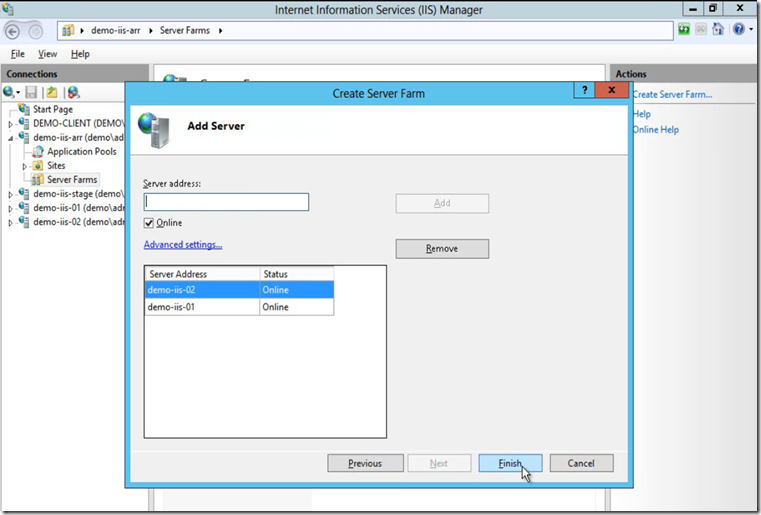The height and width of the screenshot is (515, 761).
Task: Expand the DEMO-CLIENT tree node
Action: point(10,124)
